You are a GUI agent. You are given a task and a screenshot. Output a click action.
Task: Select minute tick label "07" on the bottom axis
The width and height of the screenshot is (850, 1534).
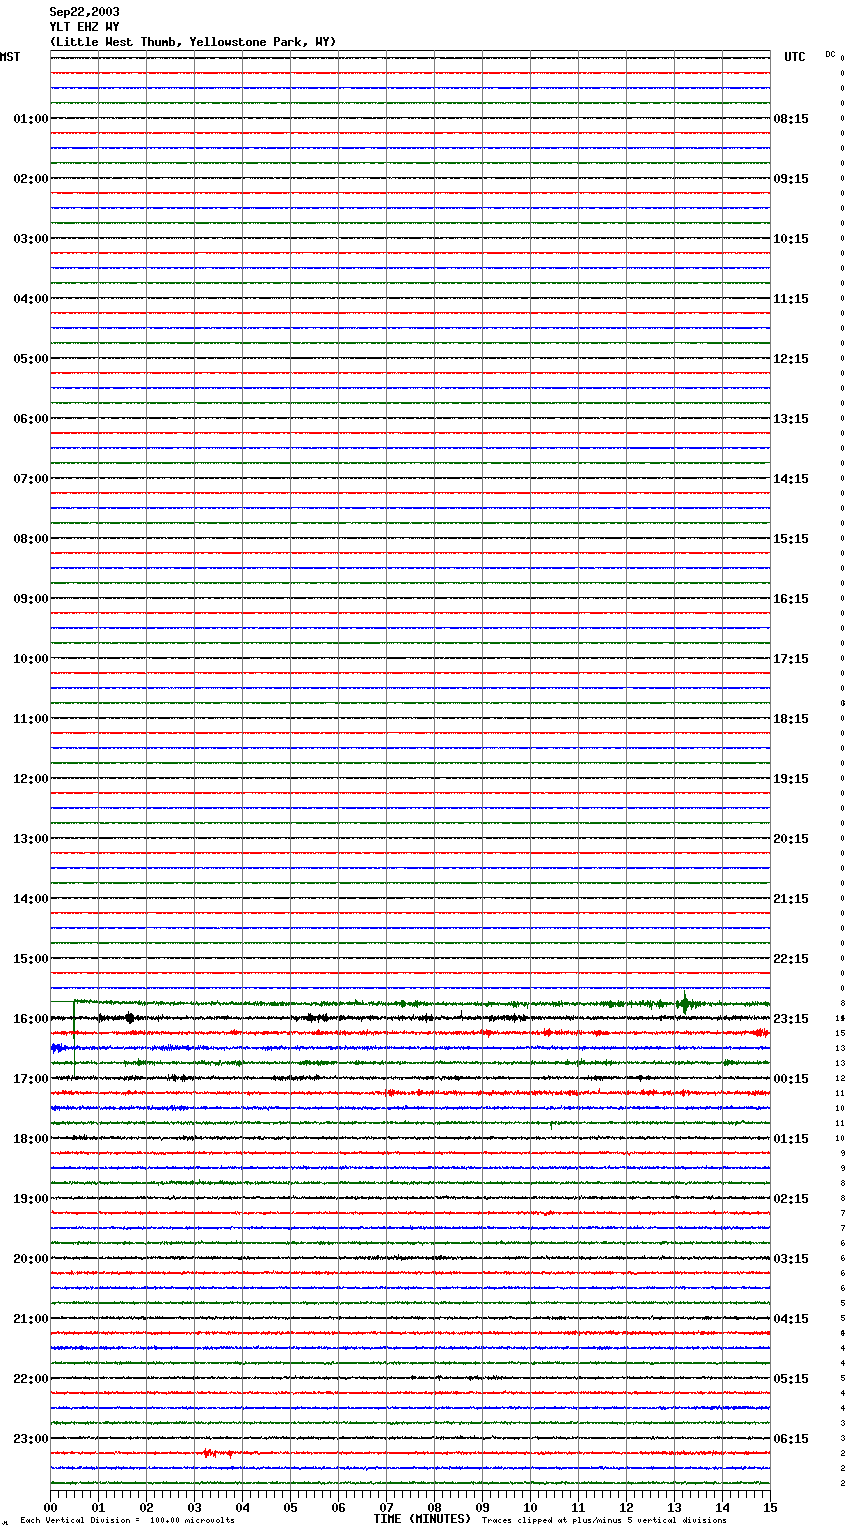coord(386,1507)
